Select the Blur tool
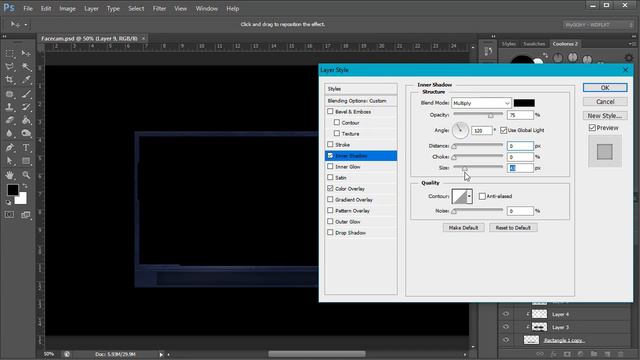Image resolution: width=640 pixels, height=360 pixels. (10, 133)
